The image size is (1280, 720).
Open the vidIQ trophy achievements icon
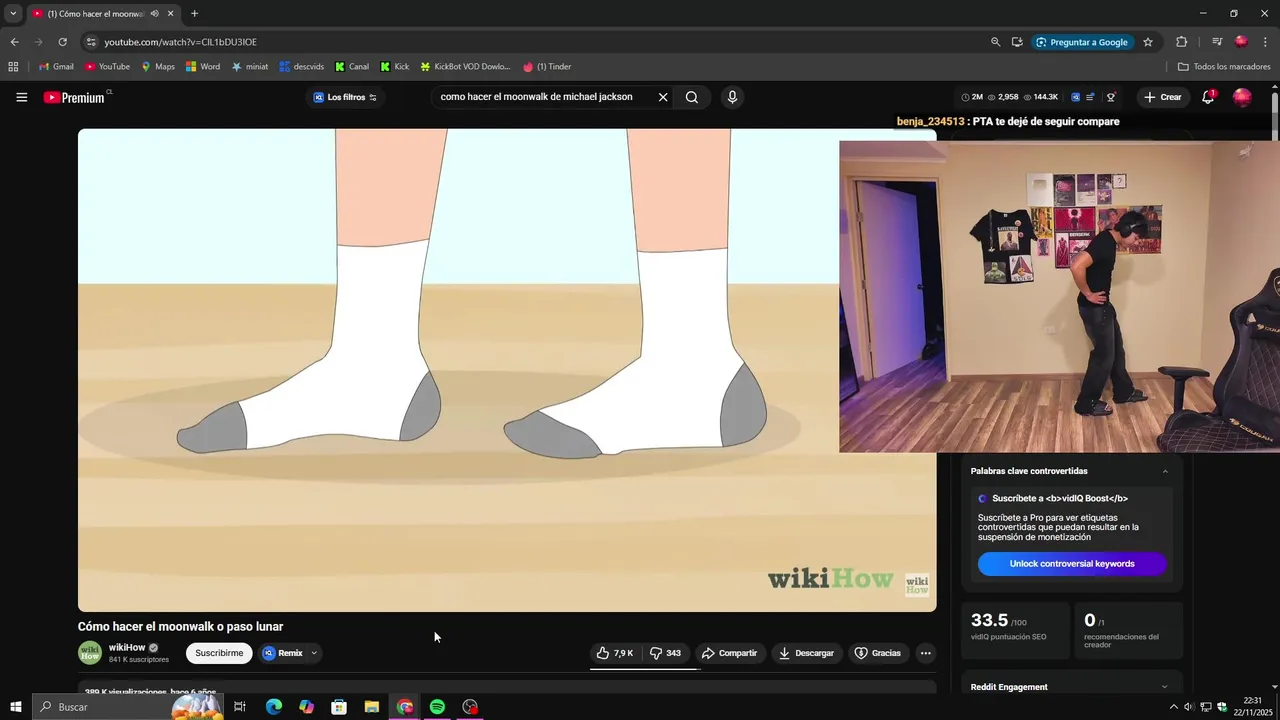pyautogui.click(x=1111, y=97)
